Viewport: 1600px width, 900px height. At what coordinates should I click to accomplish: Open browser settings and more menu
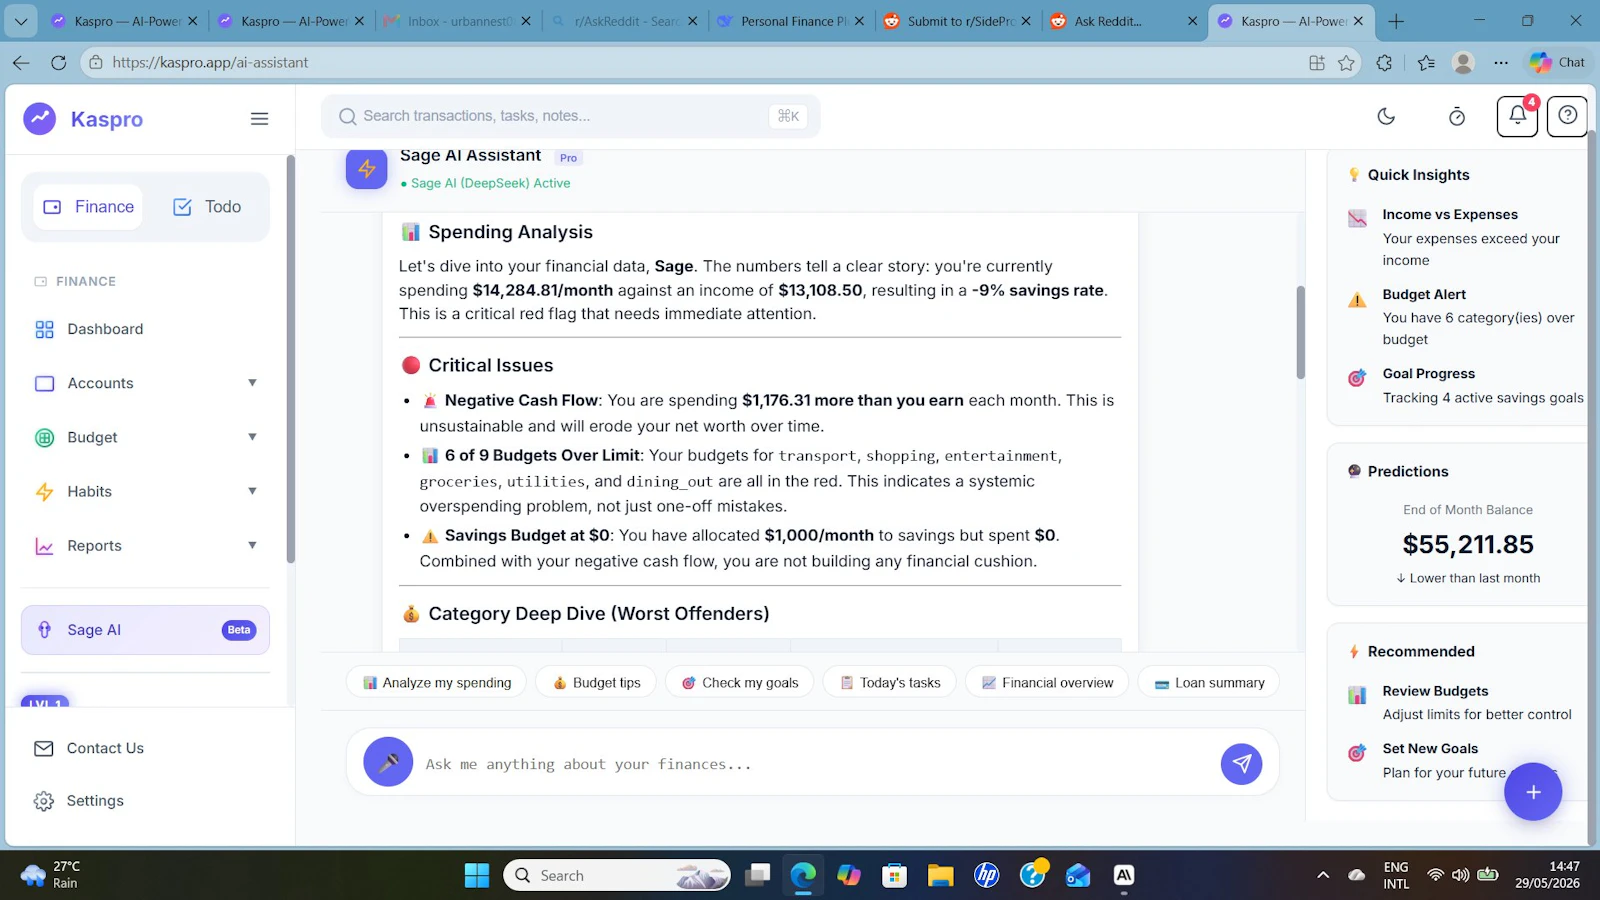[1501, 63]
